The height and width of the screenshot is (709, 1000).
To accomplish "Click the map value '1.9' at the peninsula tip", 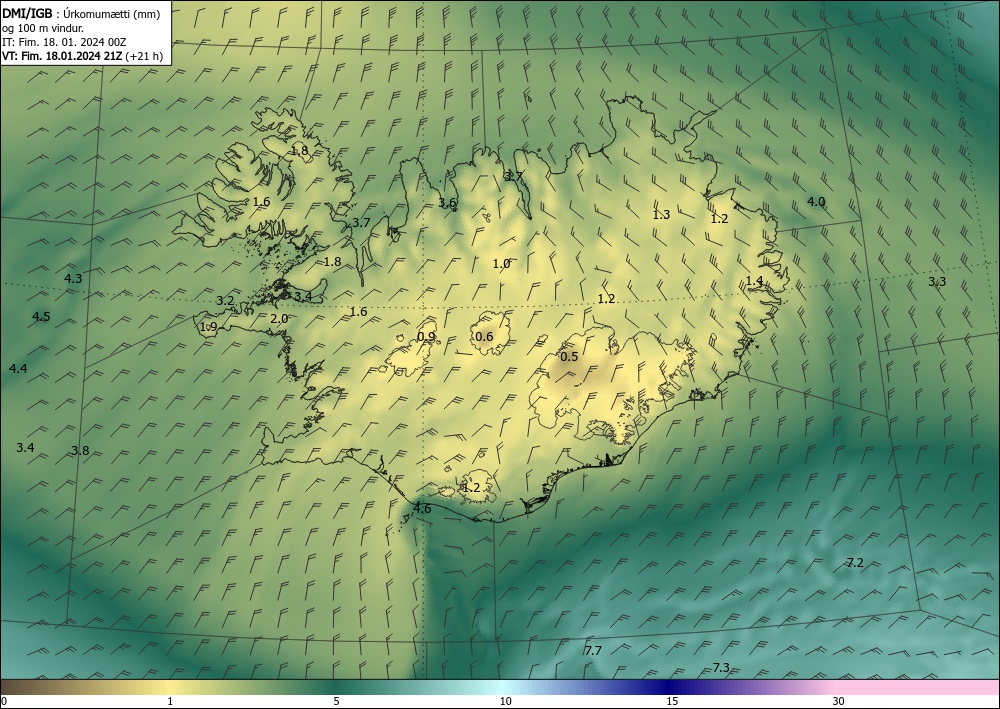I will 209,327.
